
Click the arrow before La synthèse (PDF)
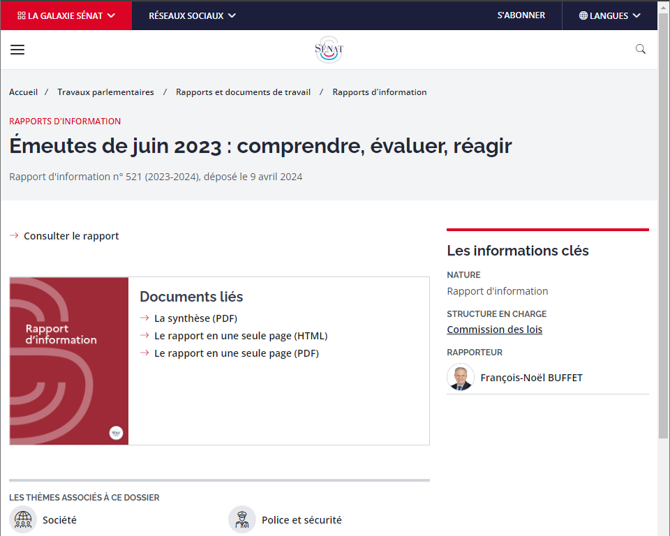(144, 318)
